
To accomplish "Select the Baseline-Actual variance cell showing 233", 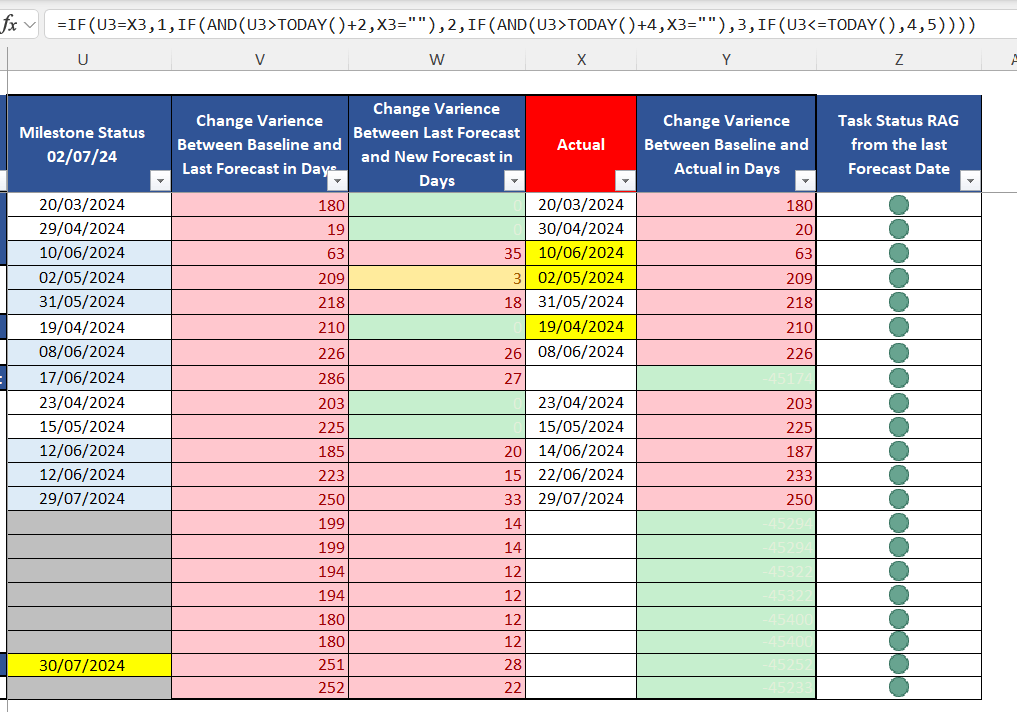I will click(x=726, y=475).
